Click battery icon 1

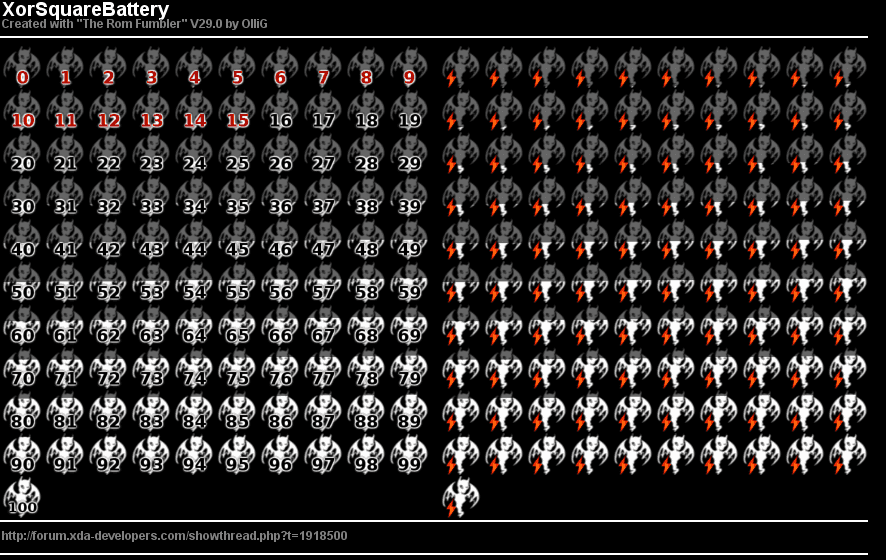pos(65,68)
